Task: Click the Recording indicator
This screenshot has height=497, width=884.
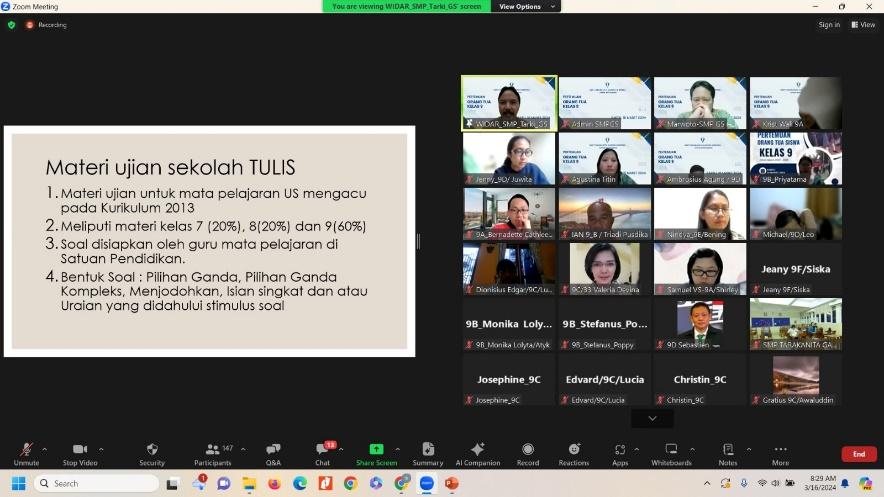Action: [46, 25]
